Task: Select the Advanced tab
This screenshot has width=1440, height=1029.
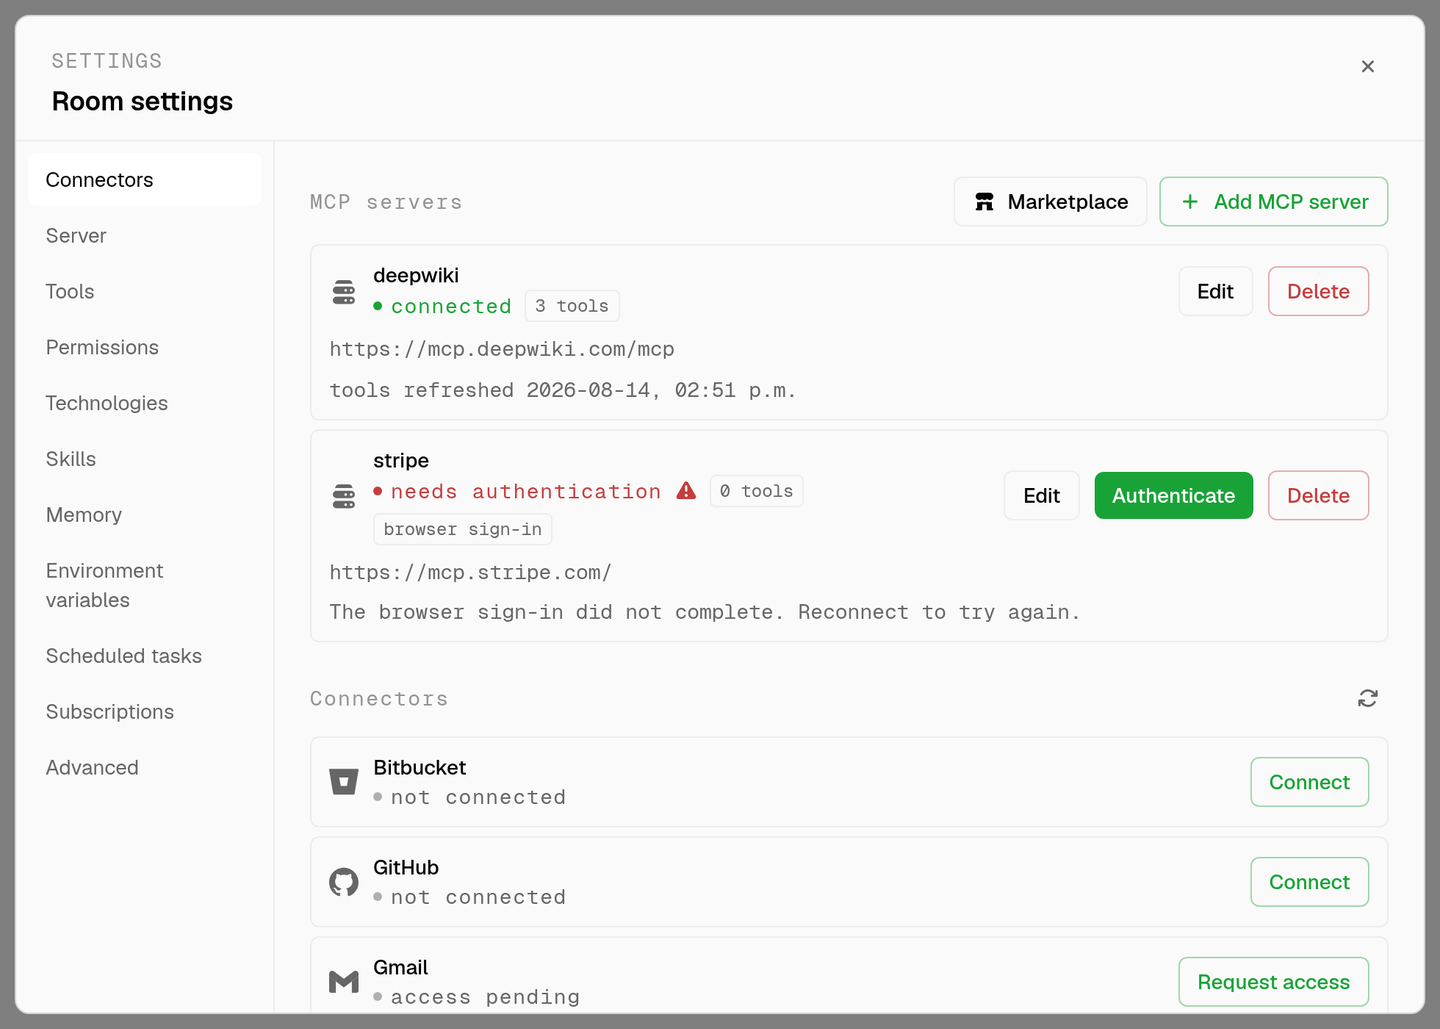Action: pos(145,768)
